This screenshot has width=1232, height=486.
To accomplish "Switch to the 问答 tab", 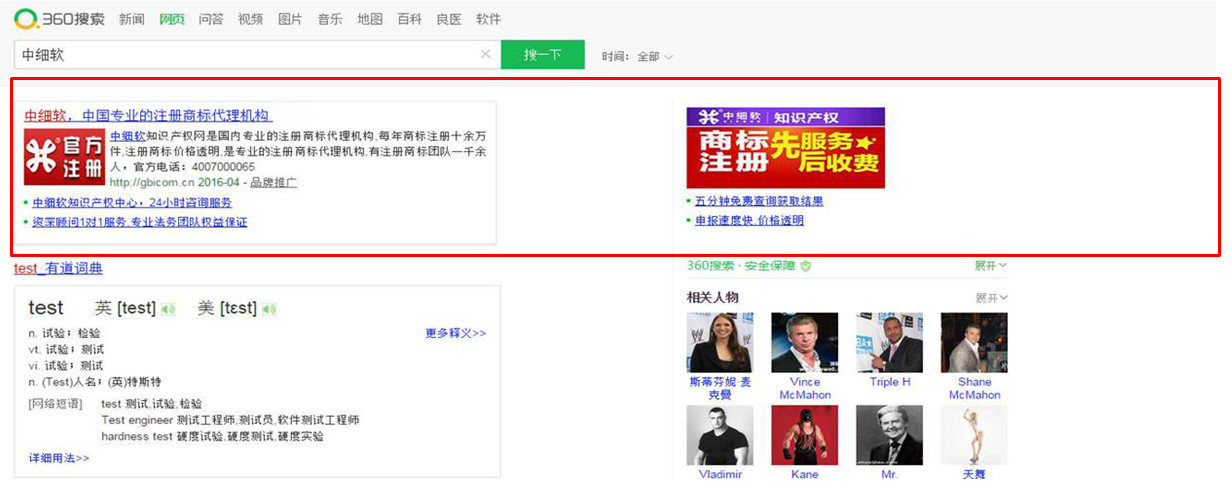I will [x=211, y=20].
